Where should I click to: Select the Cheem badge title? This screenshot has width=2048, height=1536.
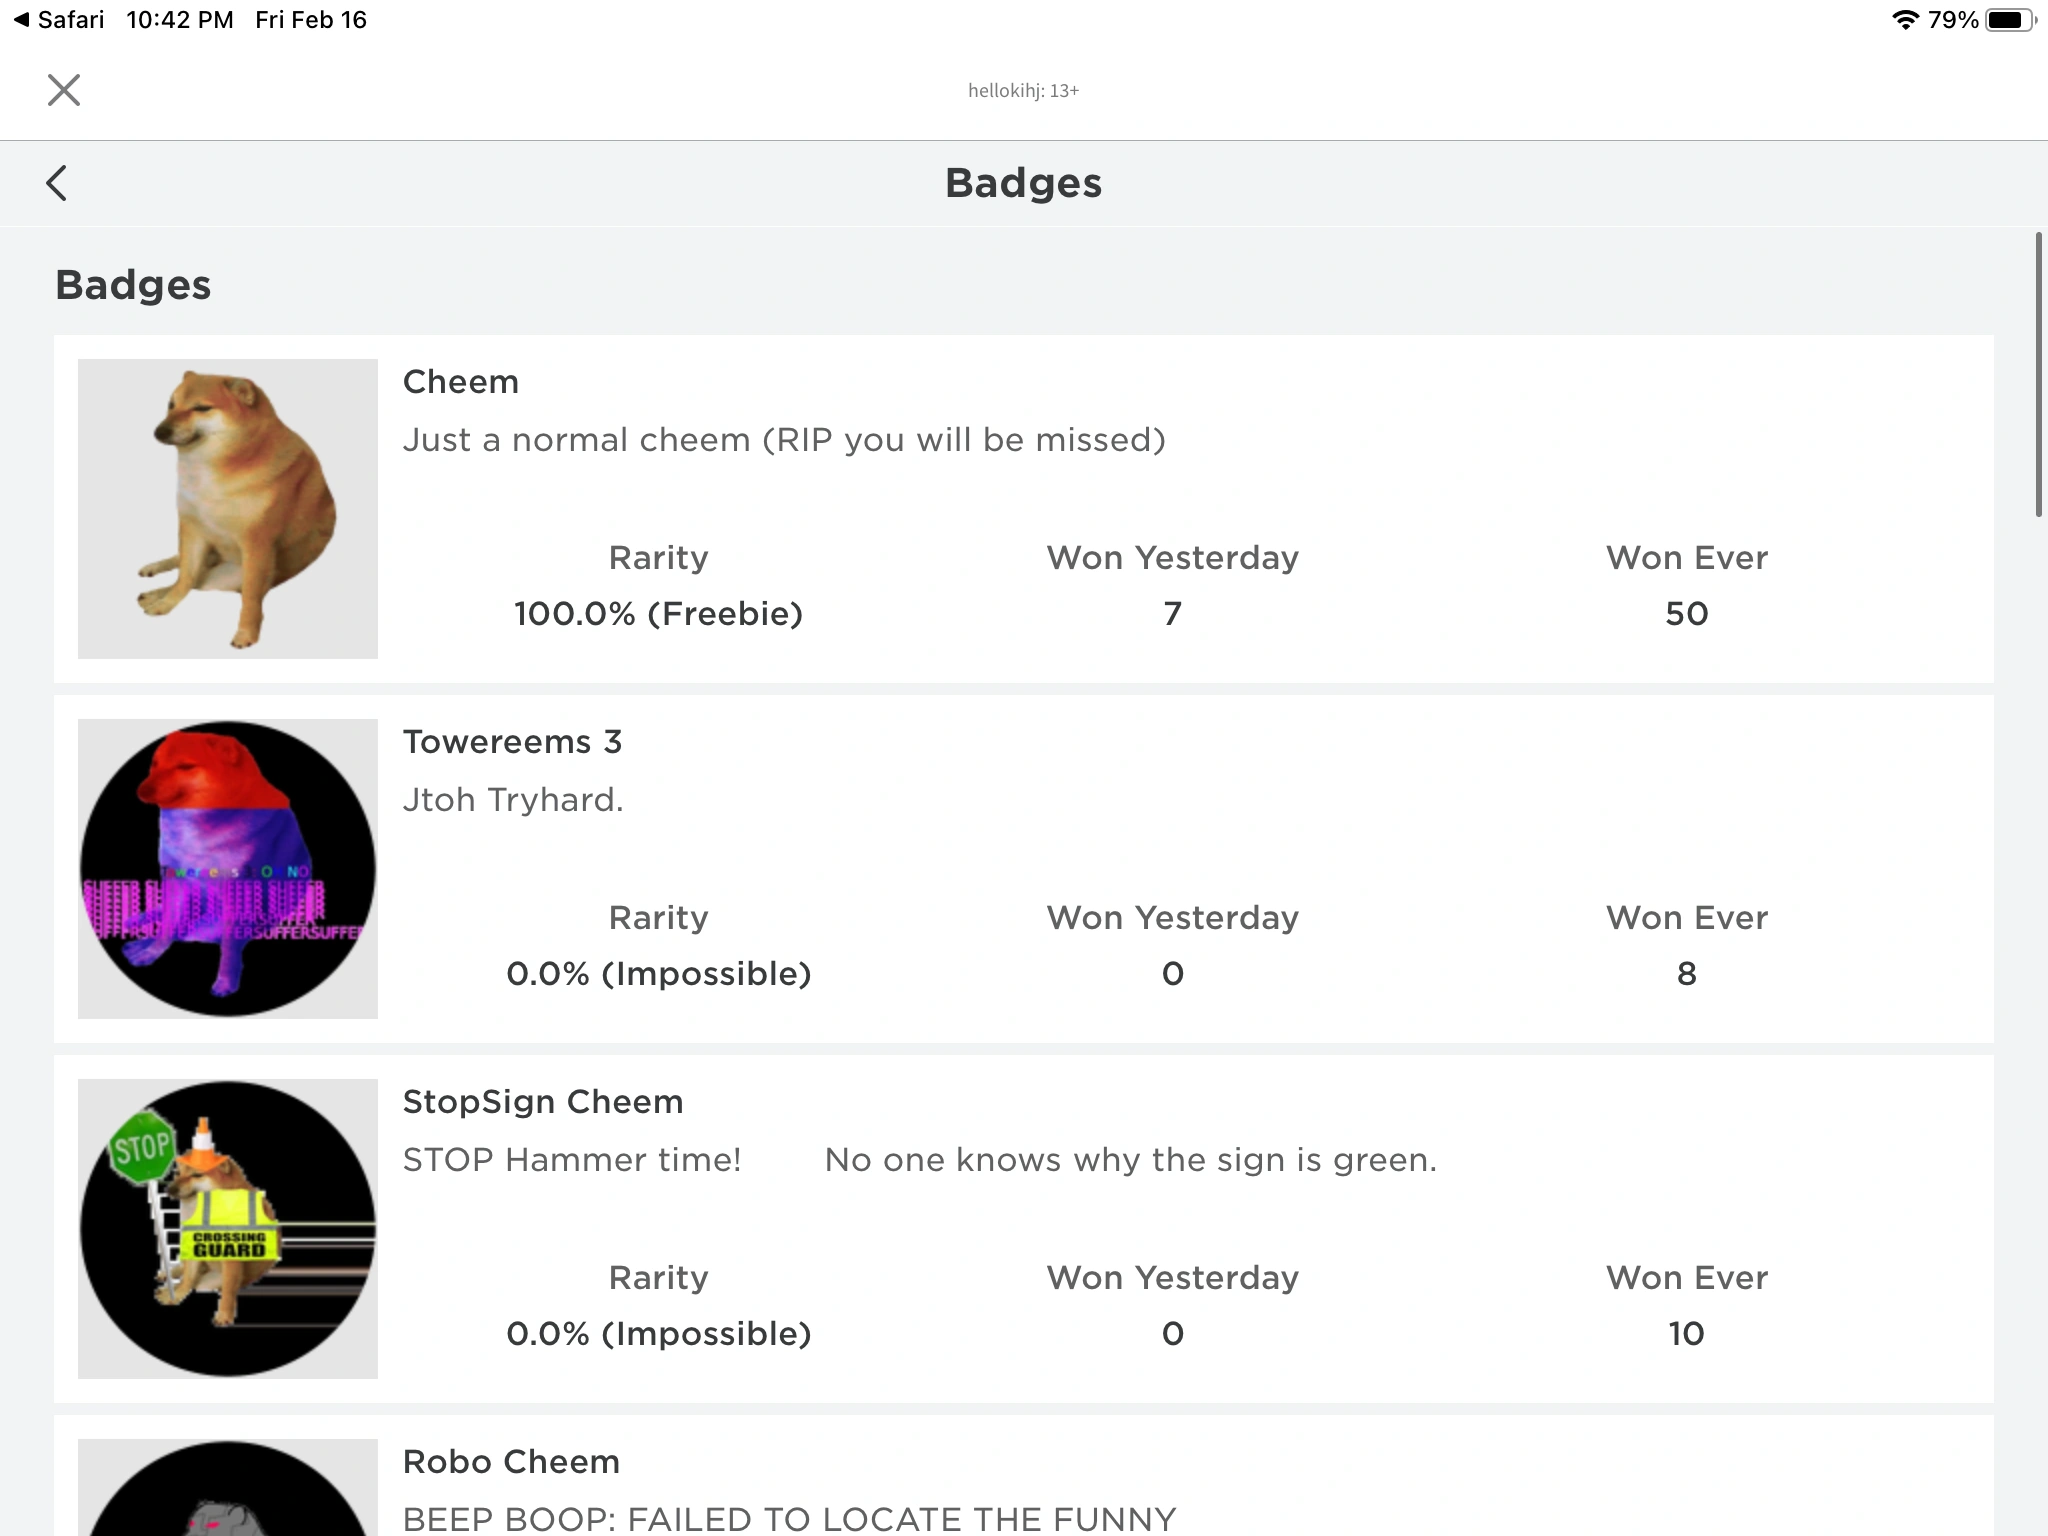pos(460,382)
